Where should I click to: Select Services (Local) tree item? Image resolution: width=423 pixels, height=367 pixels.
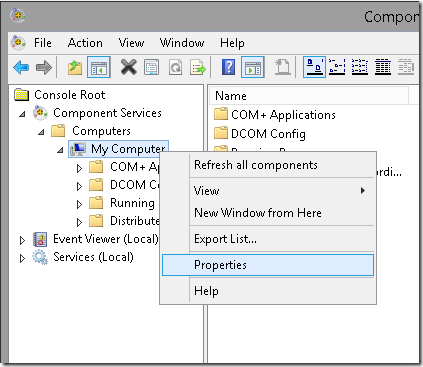(93, 257)
